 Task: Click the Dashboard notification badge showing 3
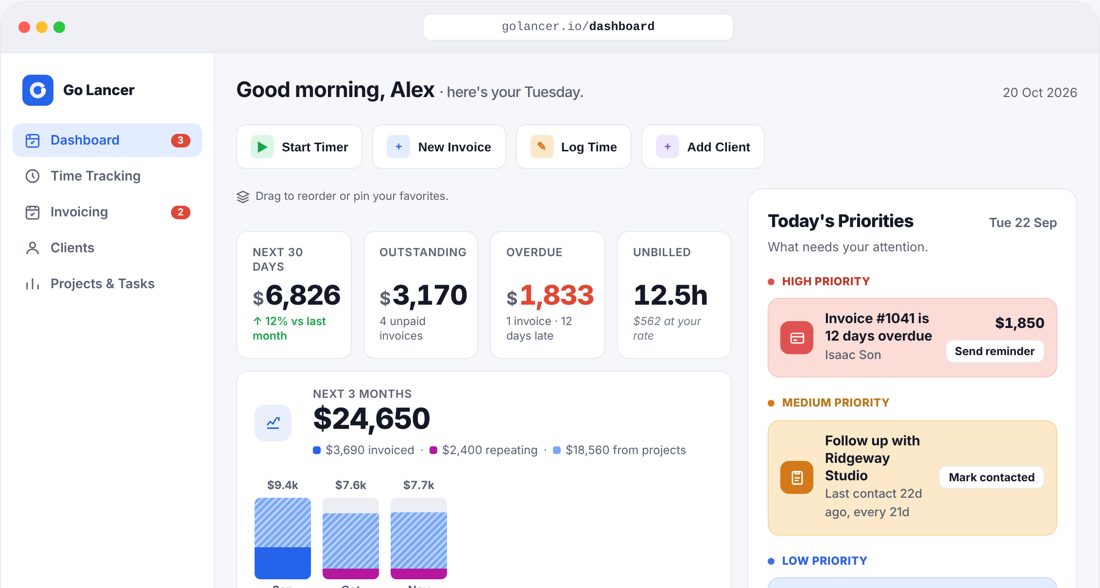pyautogui.click(x=180, y=140)
